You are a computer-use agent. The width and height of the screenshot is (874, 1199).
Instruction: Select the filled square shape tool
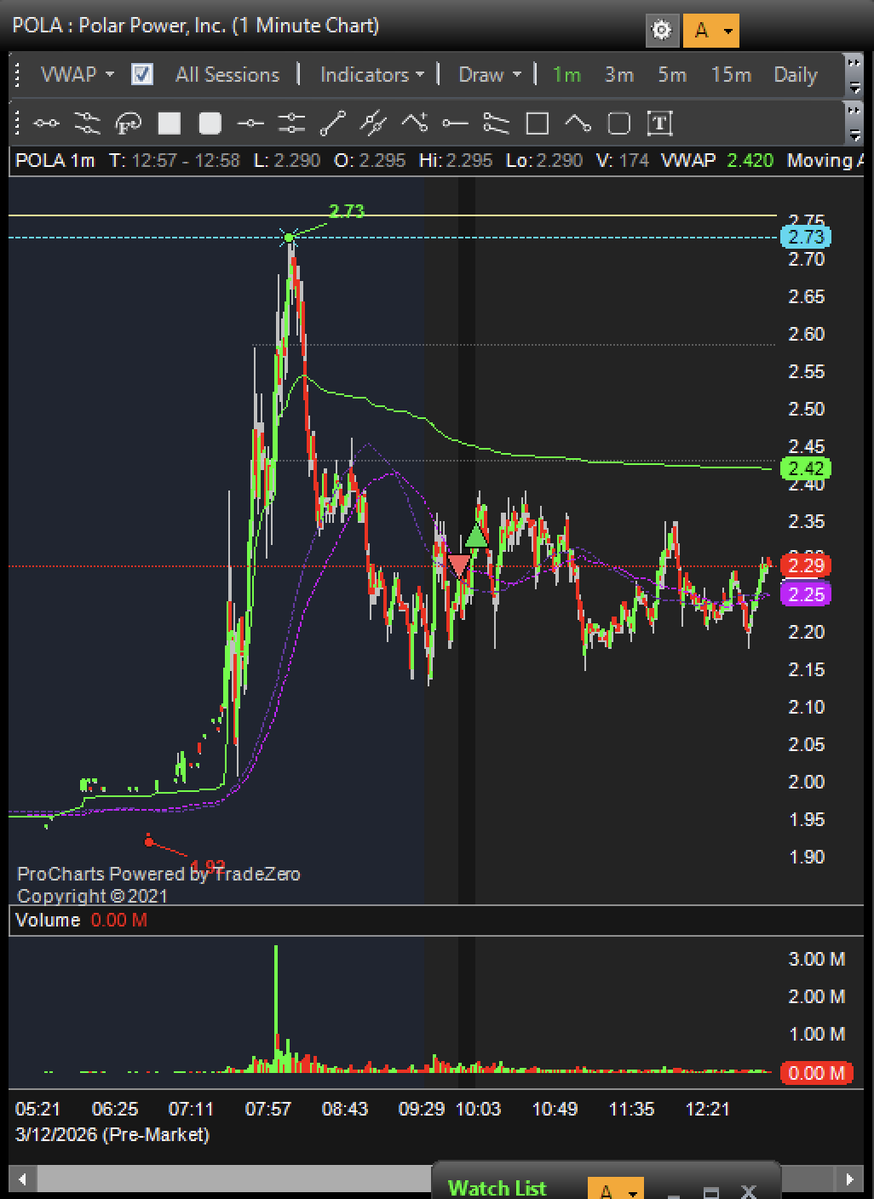[169, 123]
